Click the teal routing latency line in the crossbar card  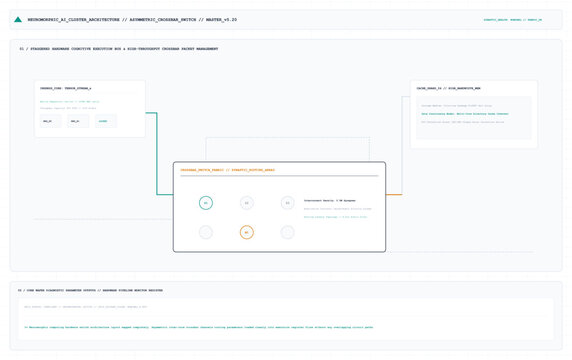pyautogui.click(x=336, y=217)
